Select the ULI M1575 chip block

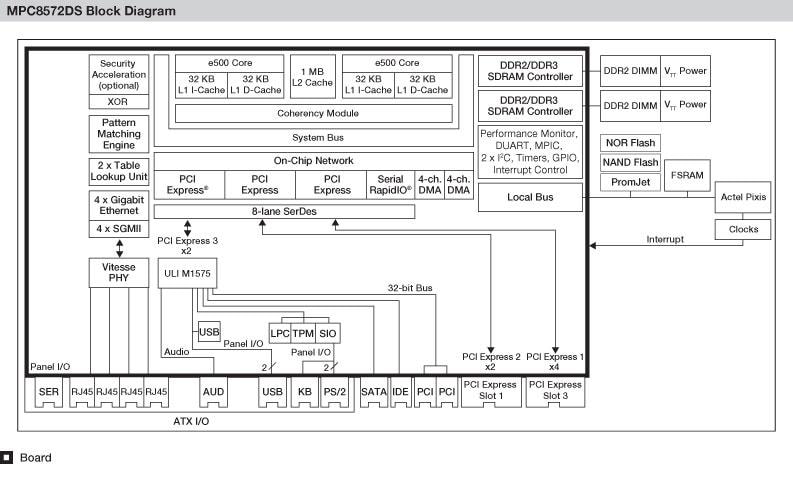[x=185, y=273]
